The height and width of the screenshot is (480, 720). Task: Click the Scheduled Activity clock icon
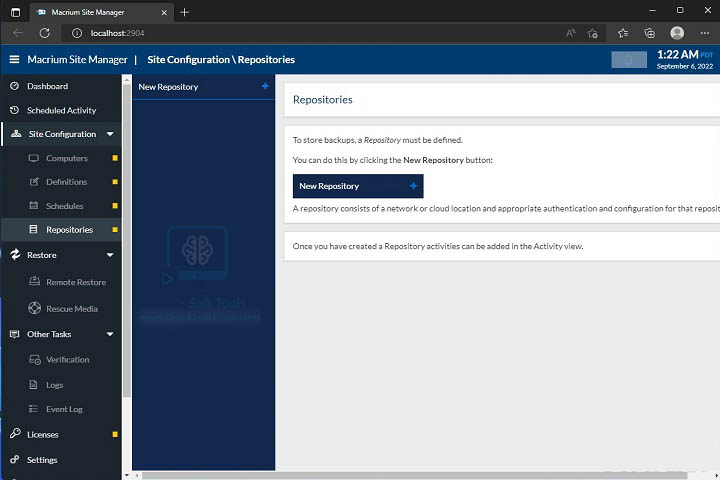(15, 110)
